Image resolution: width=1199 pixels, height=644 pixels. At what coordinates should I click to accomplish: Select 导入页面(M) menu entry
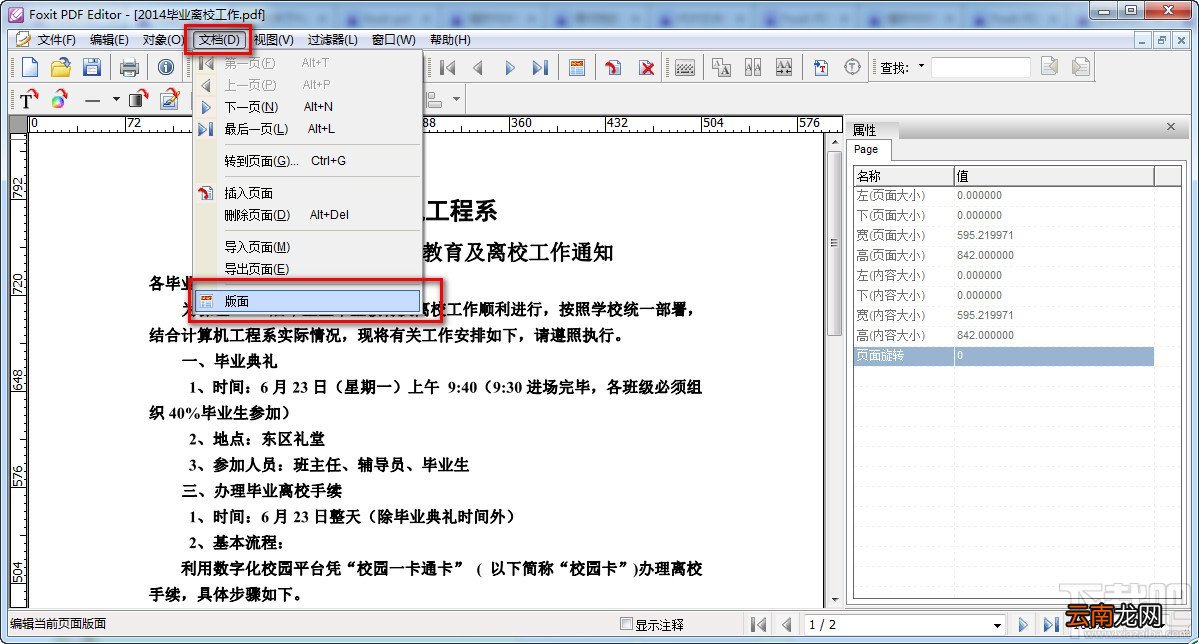[307, 247]
